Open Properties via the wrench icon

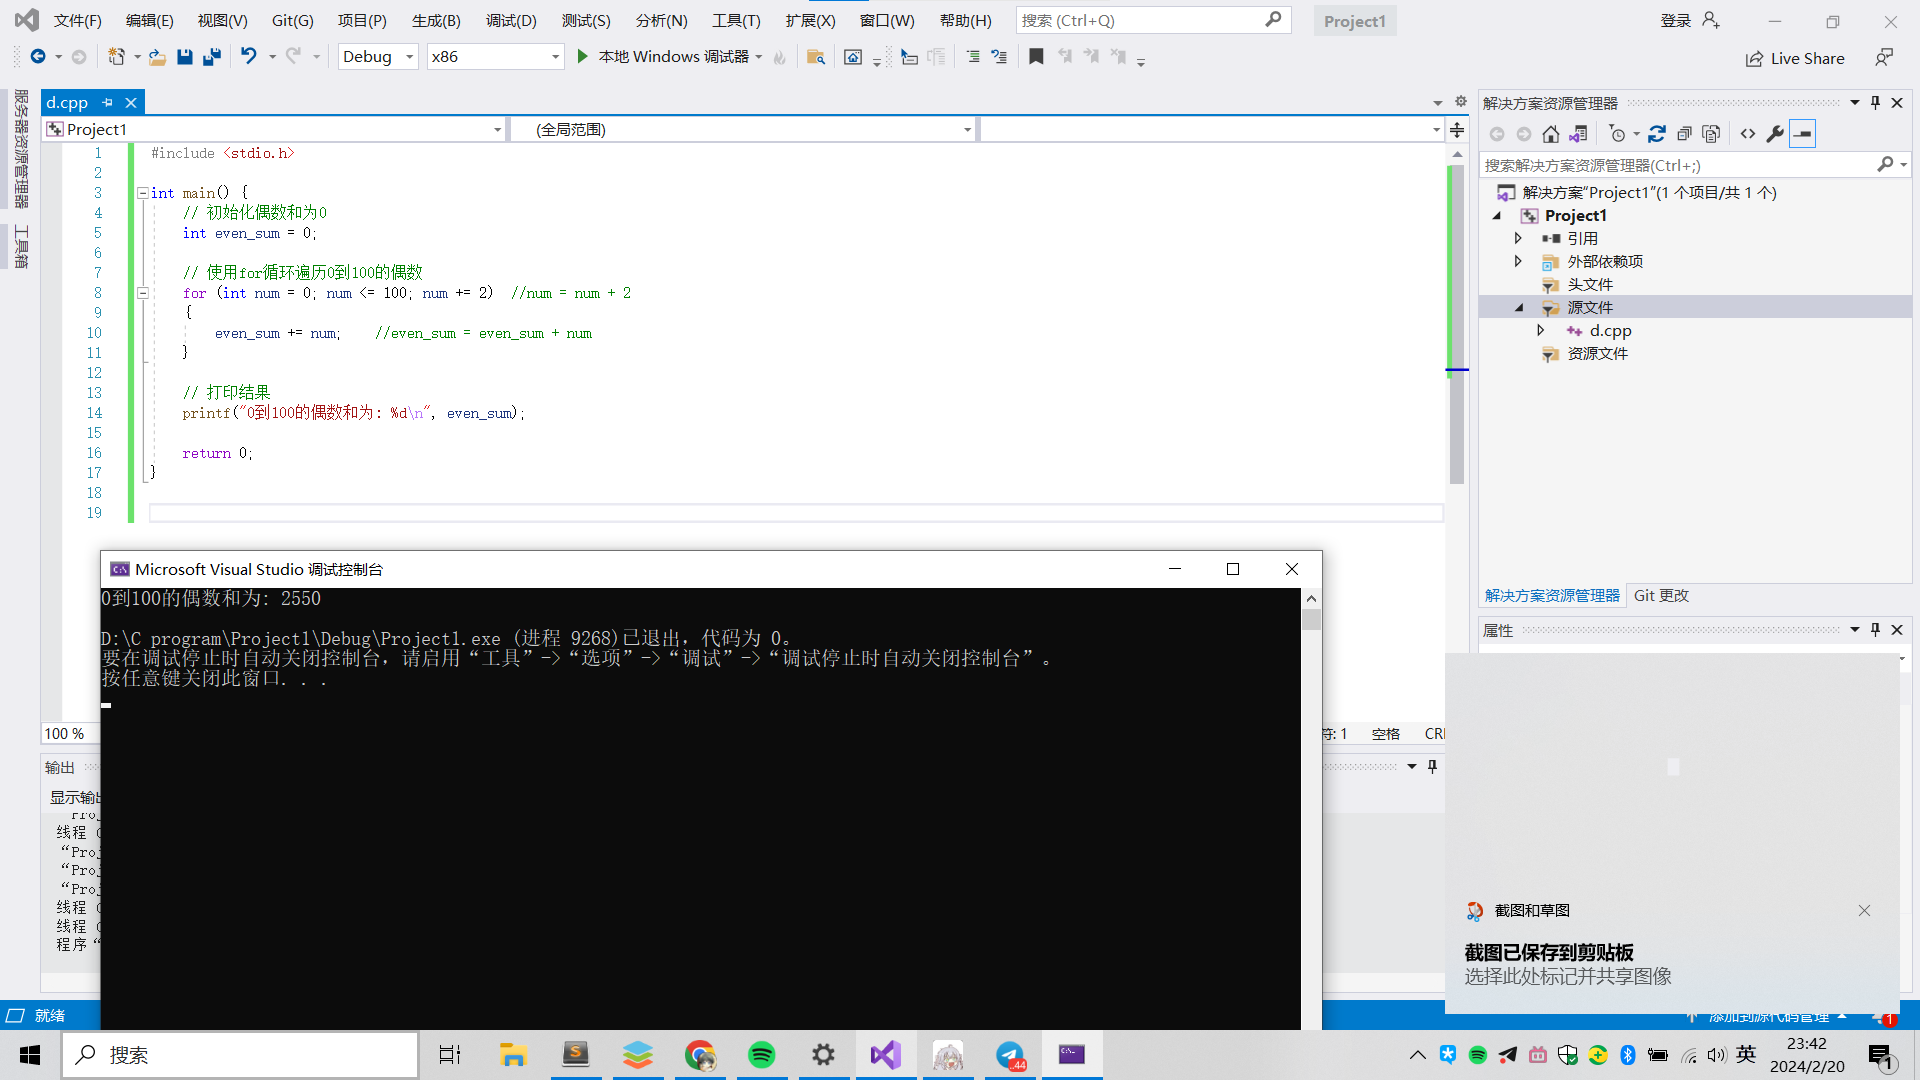(1775, 134)
